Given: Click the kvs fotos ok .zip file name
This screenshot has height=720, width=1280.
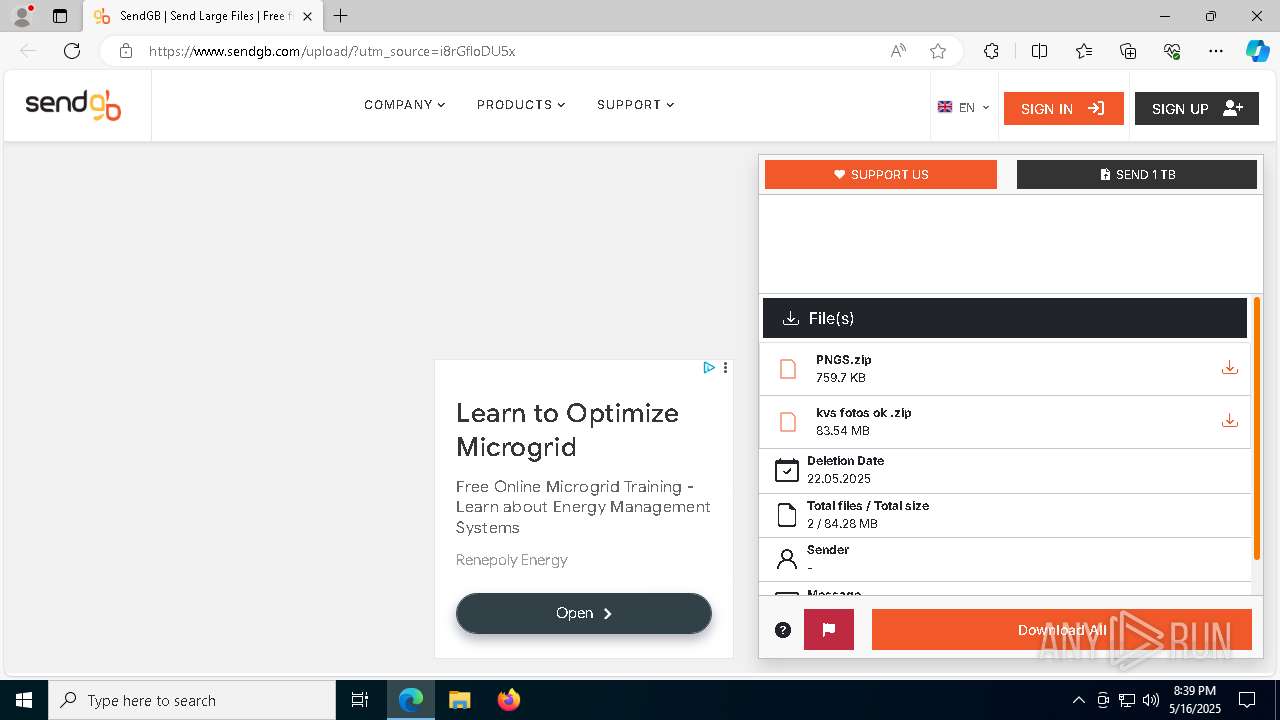Looking at the screenshot, I should [x=863, y=413].
